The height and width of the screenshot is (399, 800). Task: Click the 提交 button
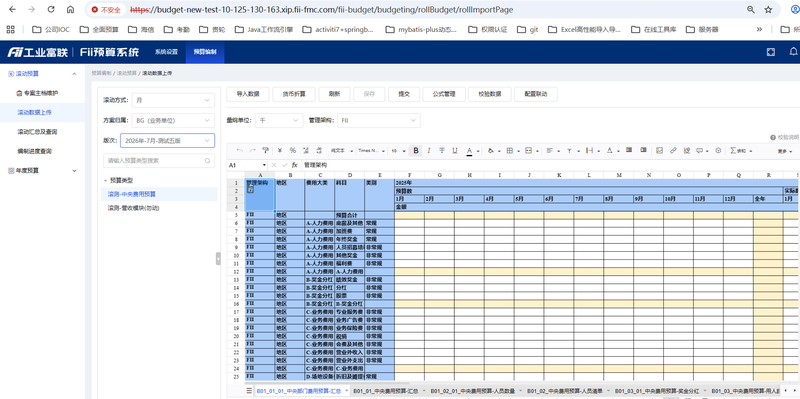tap(404, 94)
